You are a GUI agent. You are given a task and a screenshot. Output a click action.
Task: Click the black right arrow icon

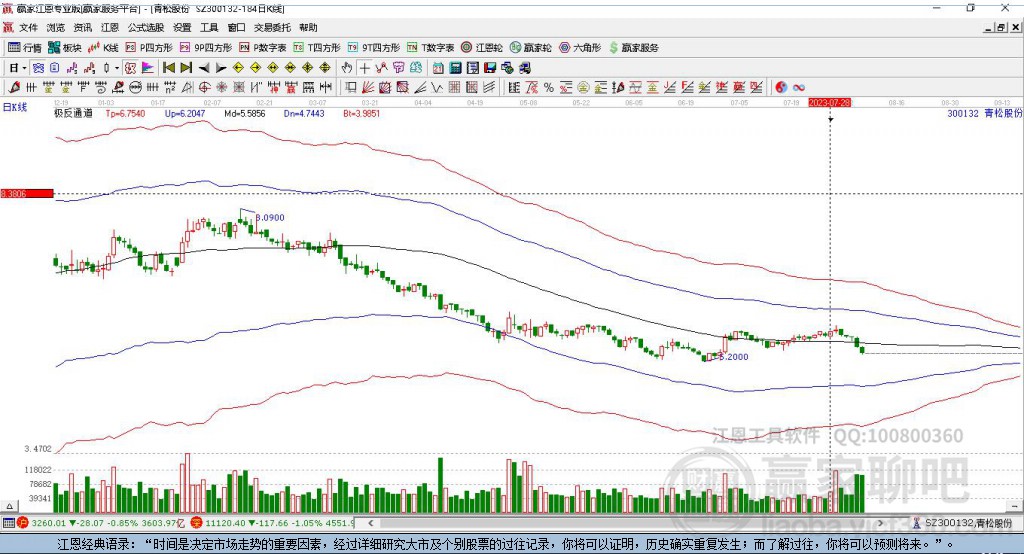click(221, 68)
